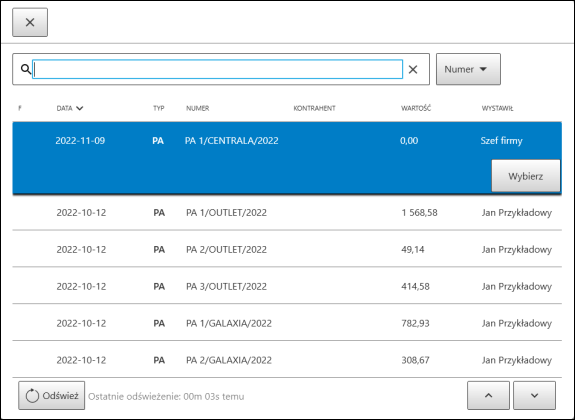Click the WARTOŚĆ column header

pos(416,108)
